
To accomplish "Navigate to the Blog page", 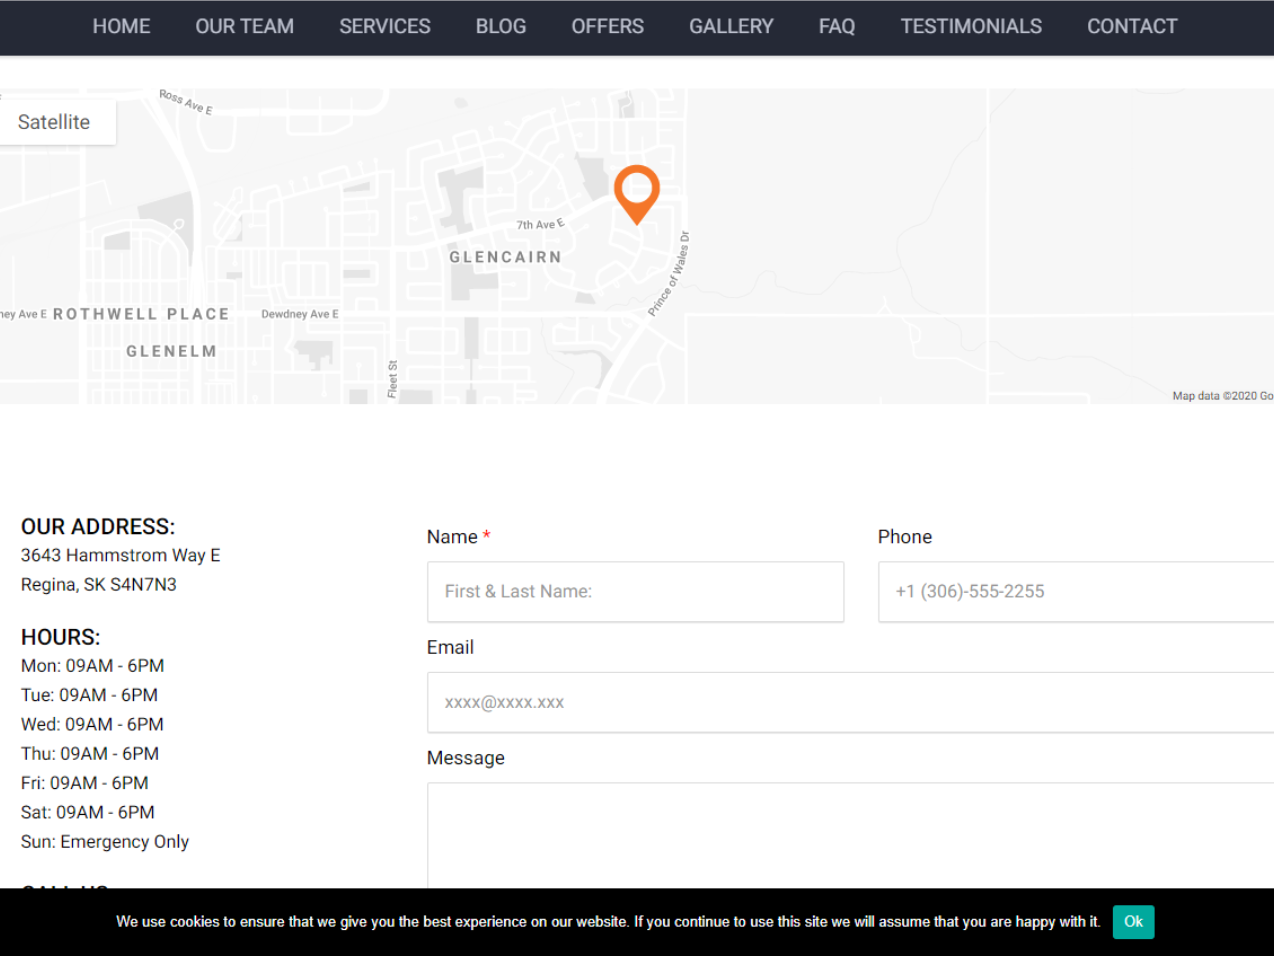I will coord(500,27).
